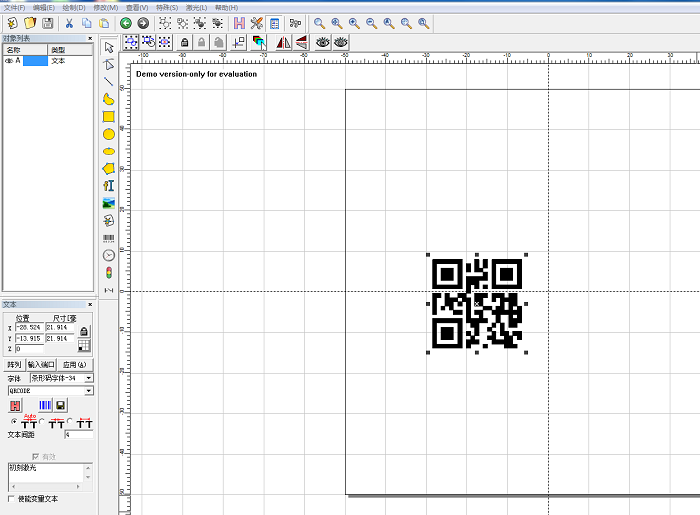This screenshot has height=515, width=700.
Task: Click the first eye Show icon
Action: (323, 42)
